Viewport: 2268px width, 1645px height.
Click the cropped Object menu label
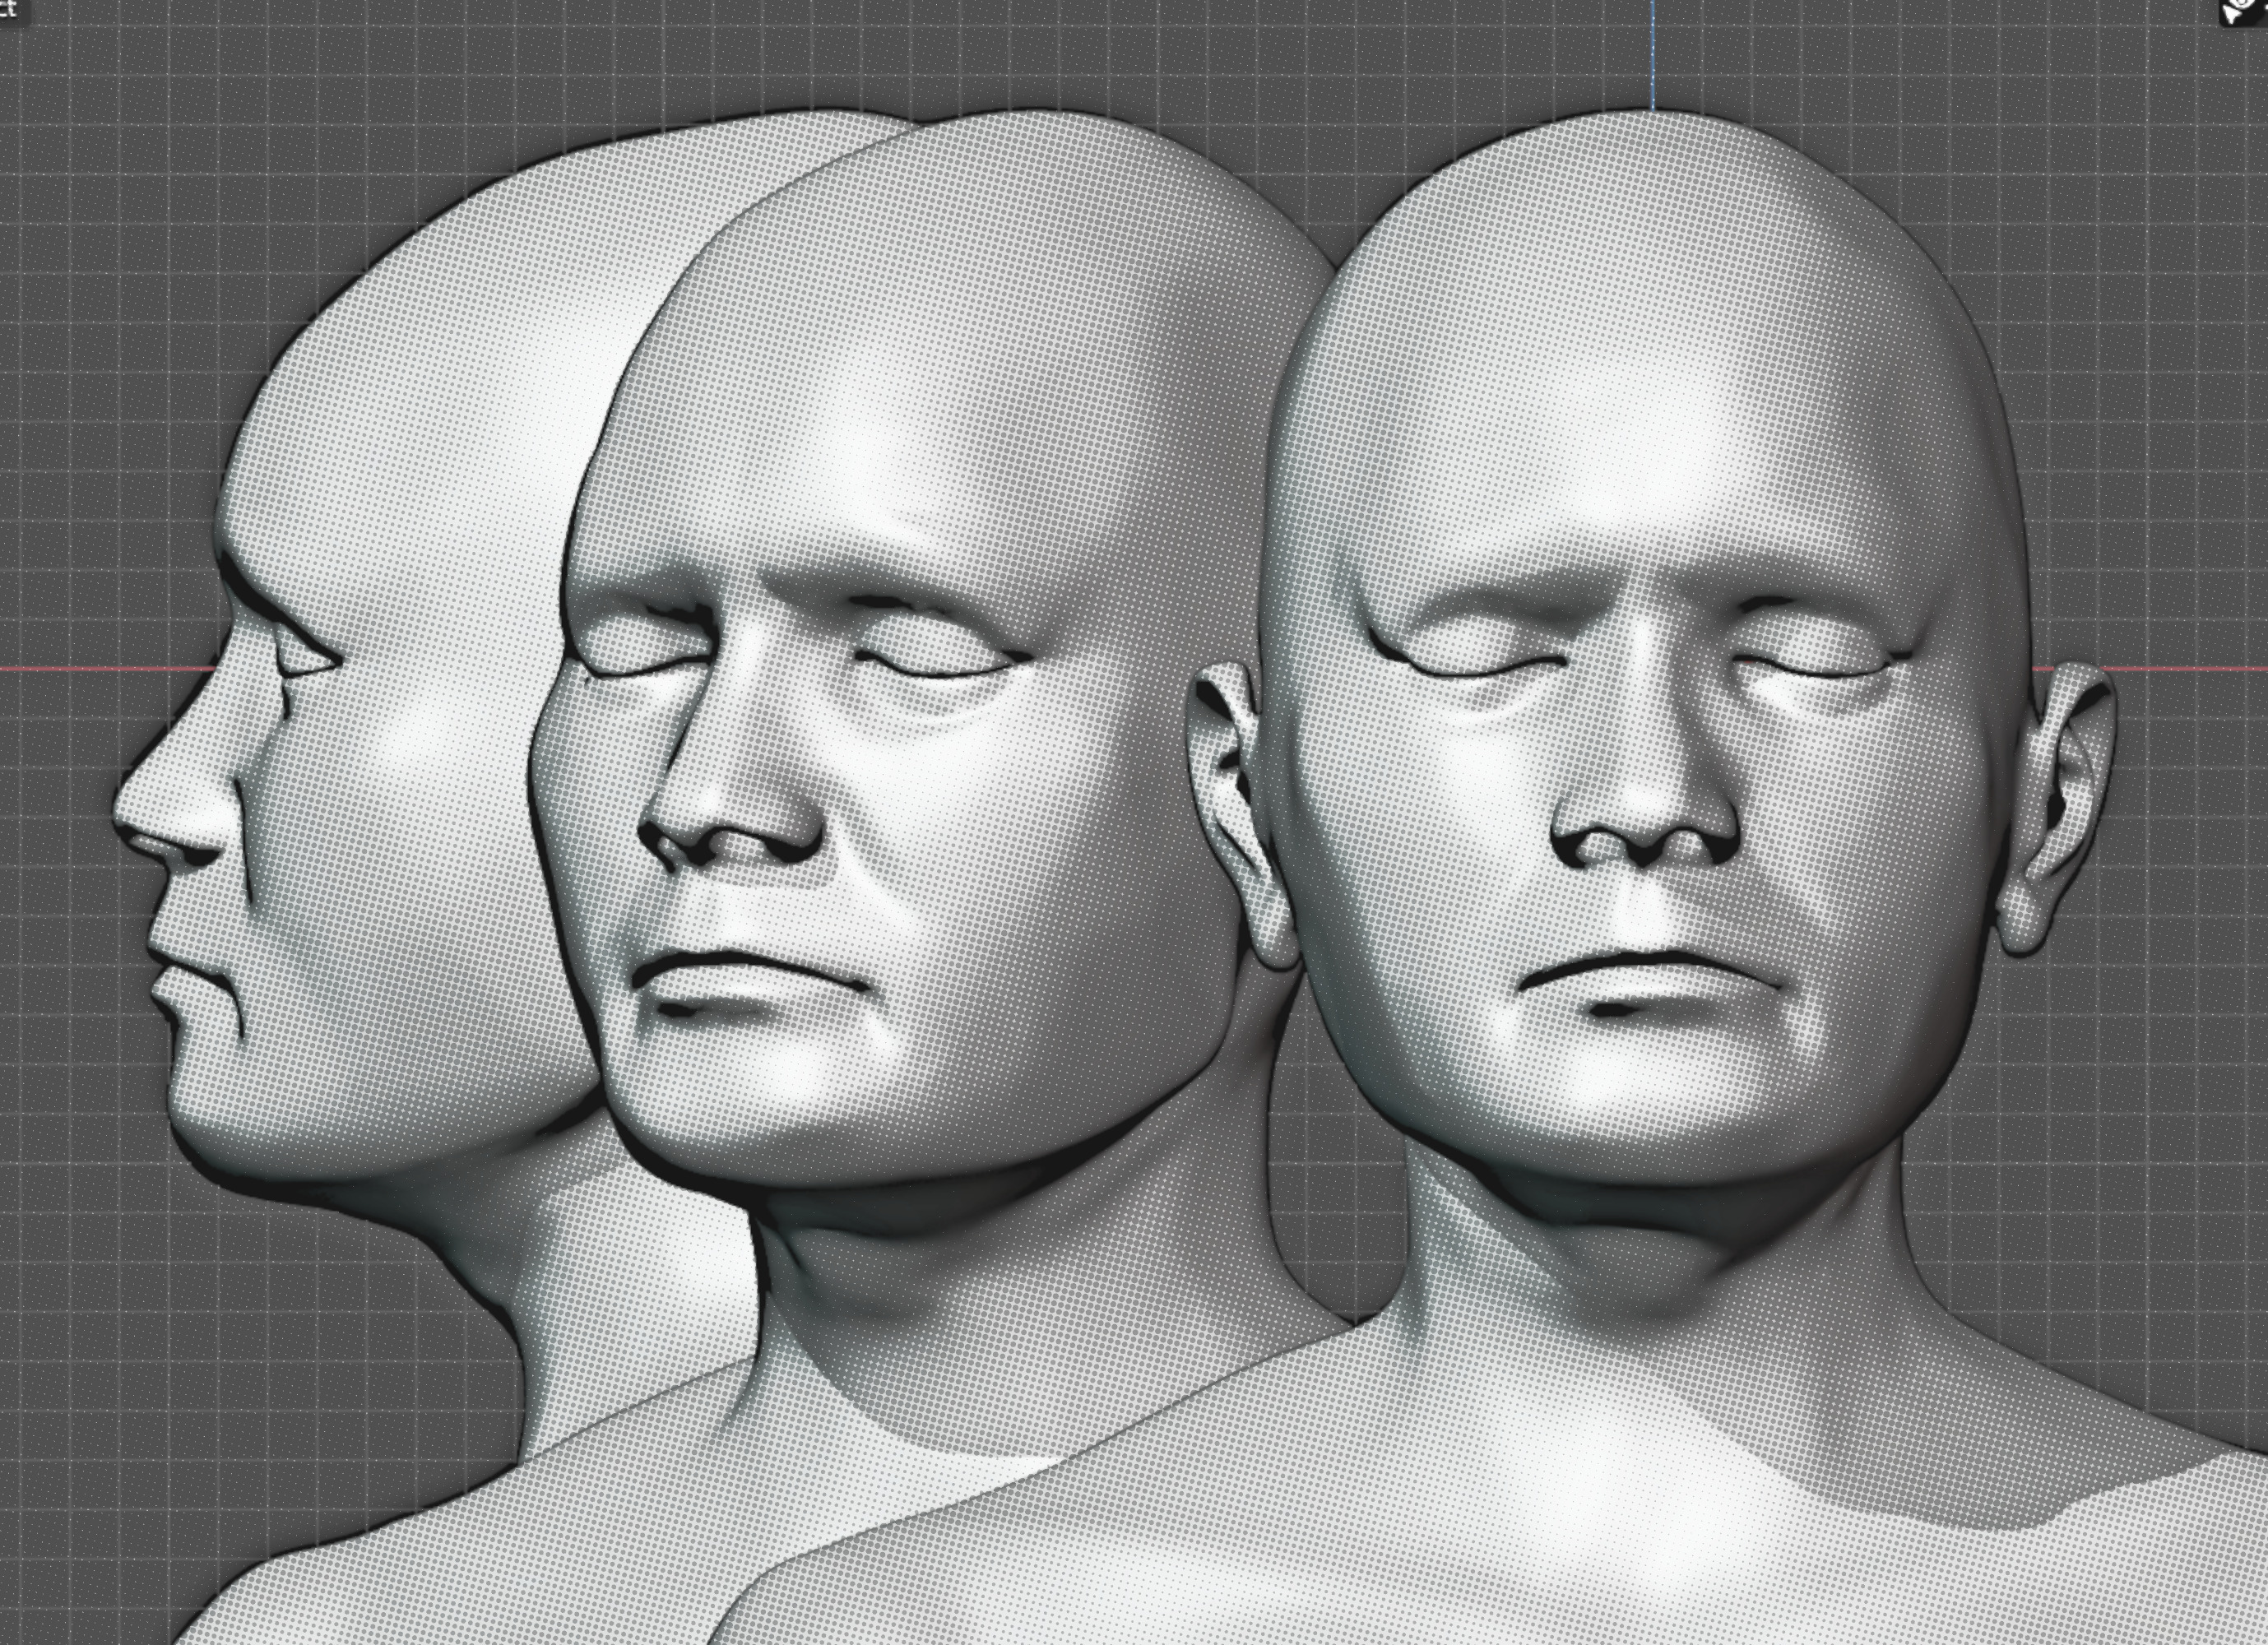click(x=8, y=8)
